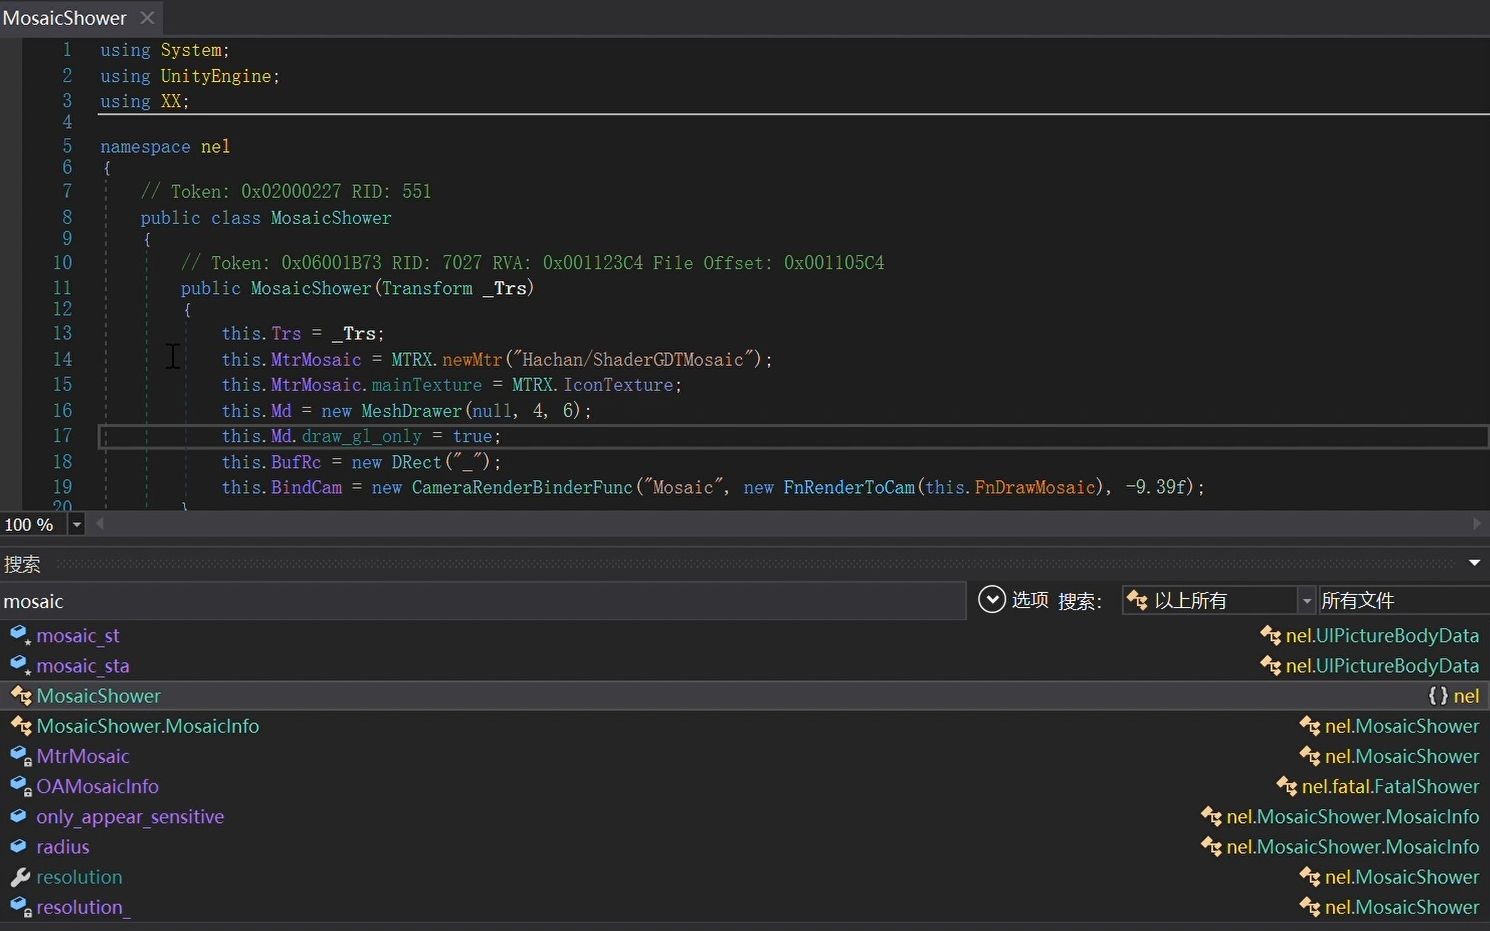This screenshot has height=931, width=1490.
Task: Click the IconTexture reference on line 15
Action: (618, 385)
